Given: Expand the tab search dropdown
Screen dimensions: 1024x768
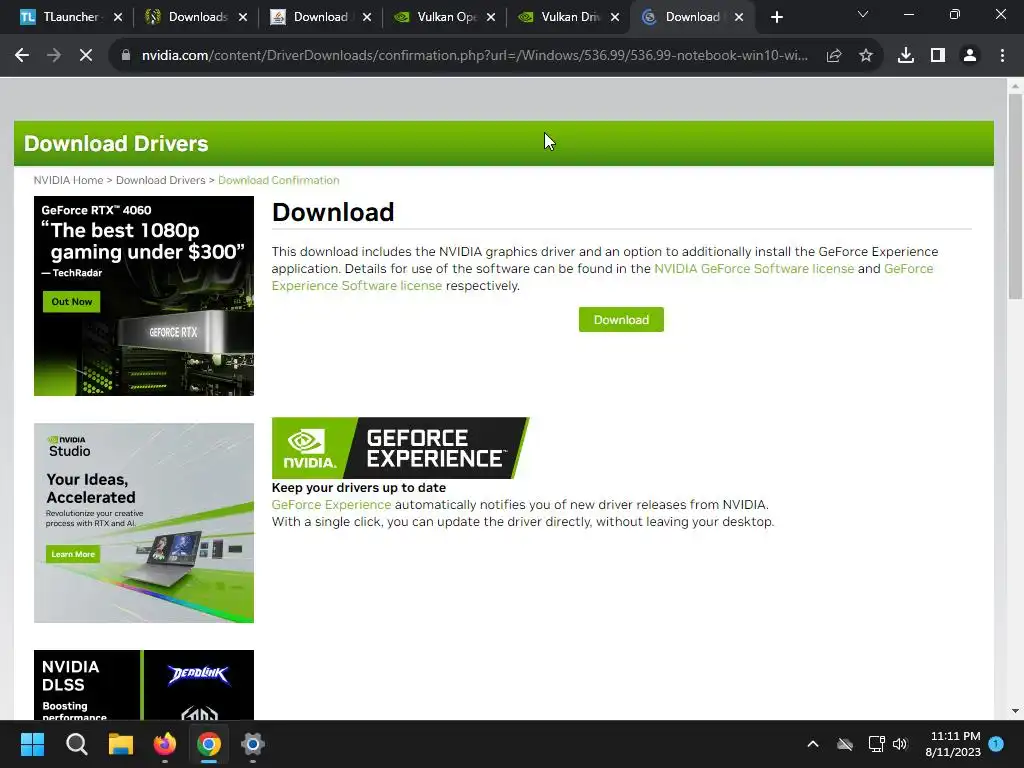Looking at the screenshot, I should 863,14.
